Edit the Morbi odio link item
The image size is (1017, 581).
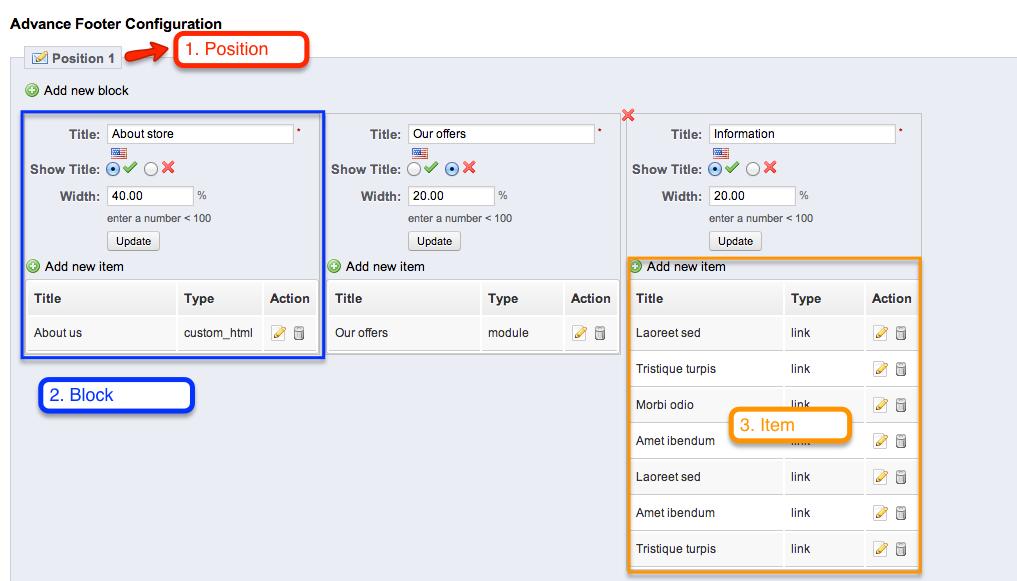[x=881, y=405]
